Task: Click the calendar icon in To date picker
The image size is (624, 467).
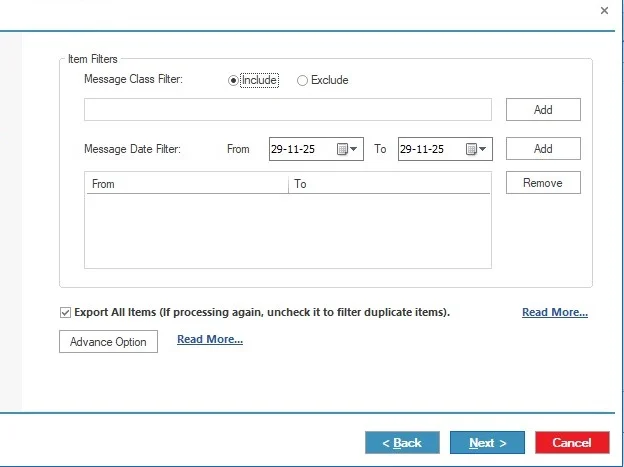Action: point(471,149)
